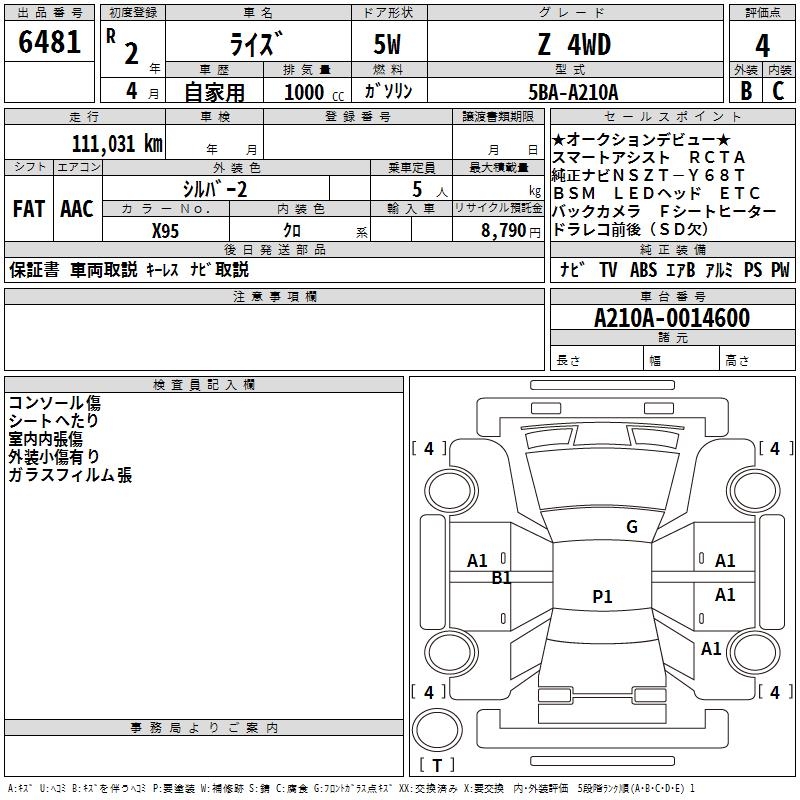This screenshot has height=800, width=800.
Task: Click air conditioner value AAC
Action: click(77, 209)
